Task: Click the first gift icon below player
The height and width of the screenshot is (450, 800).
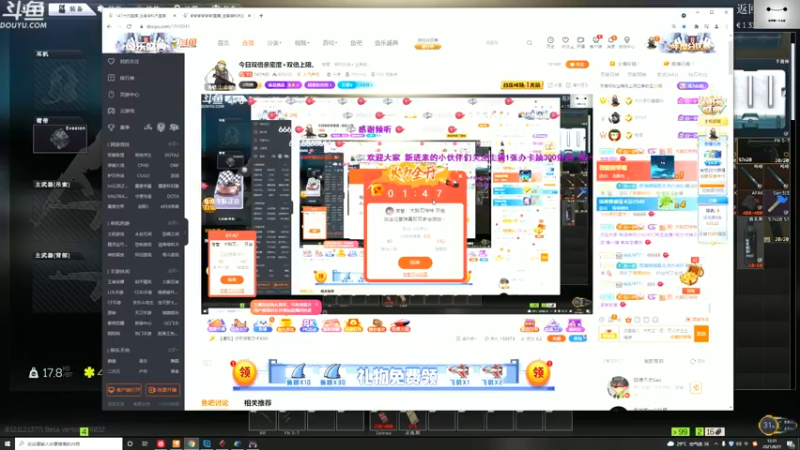Action: pos(216,326)
